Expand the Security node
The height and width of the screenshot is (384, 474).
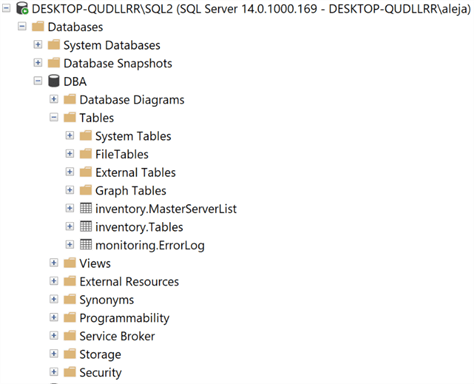tap(54, 371)
